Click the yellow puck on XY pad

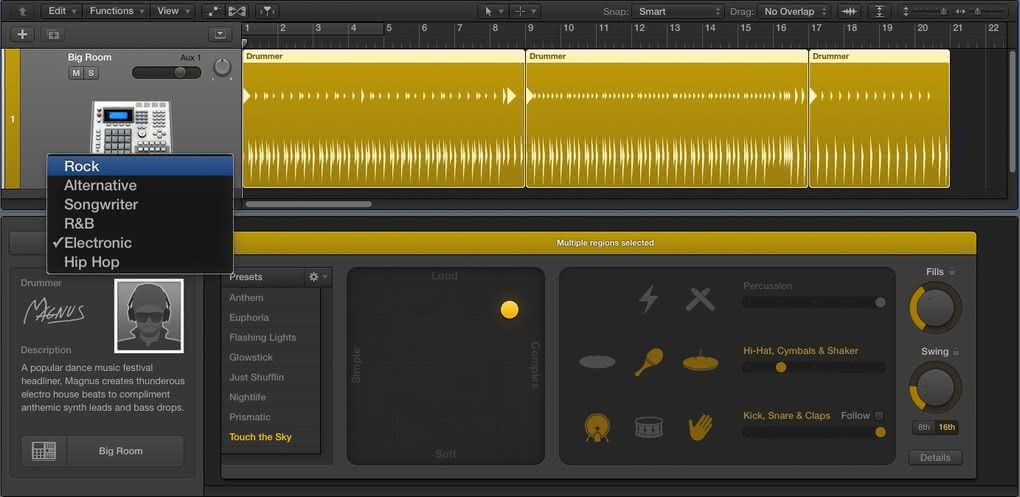[x=509, y=310]
